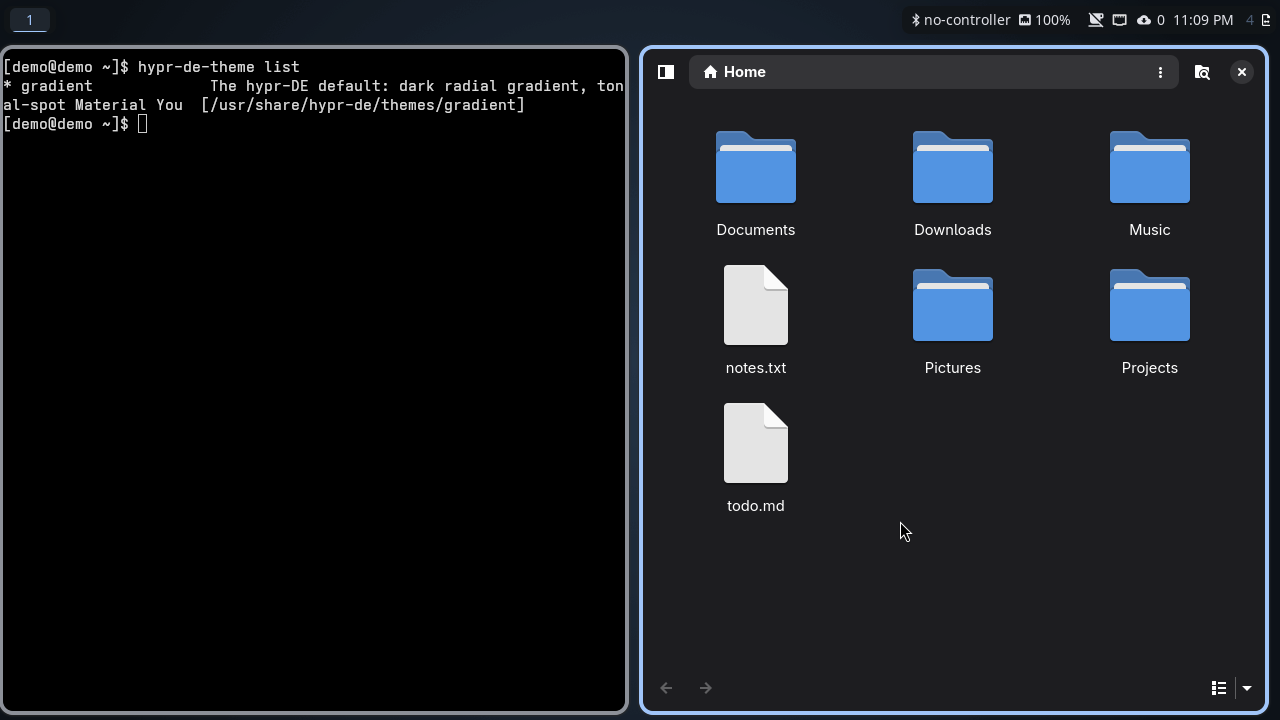Switch to list view

1219,688
